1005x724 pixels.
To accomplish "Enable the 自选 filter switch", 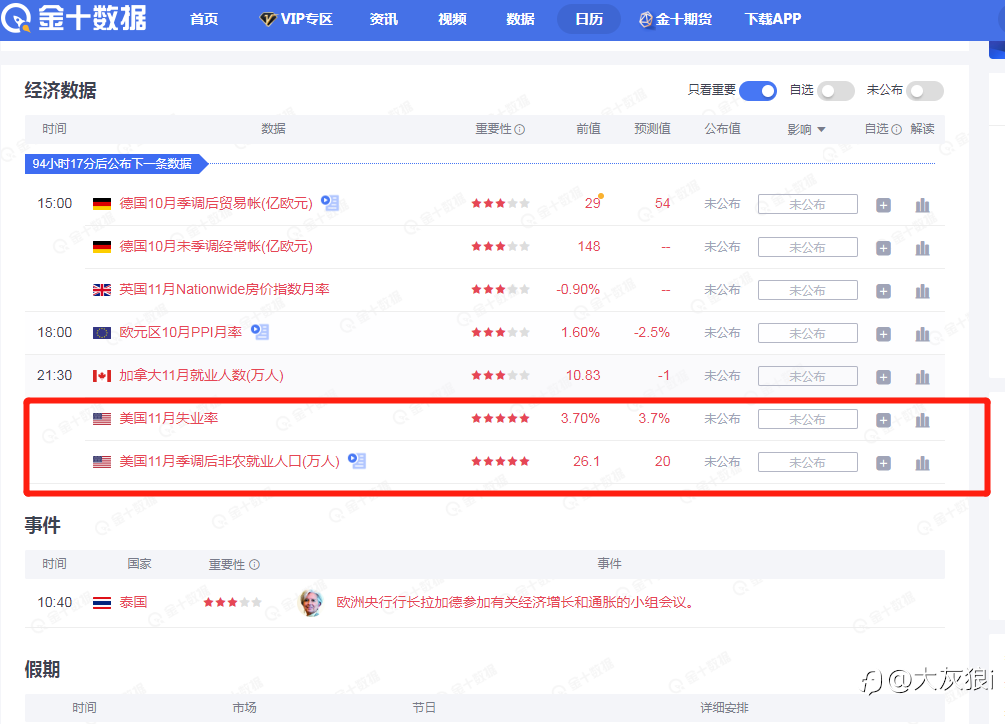I will (836, 91).
